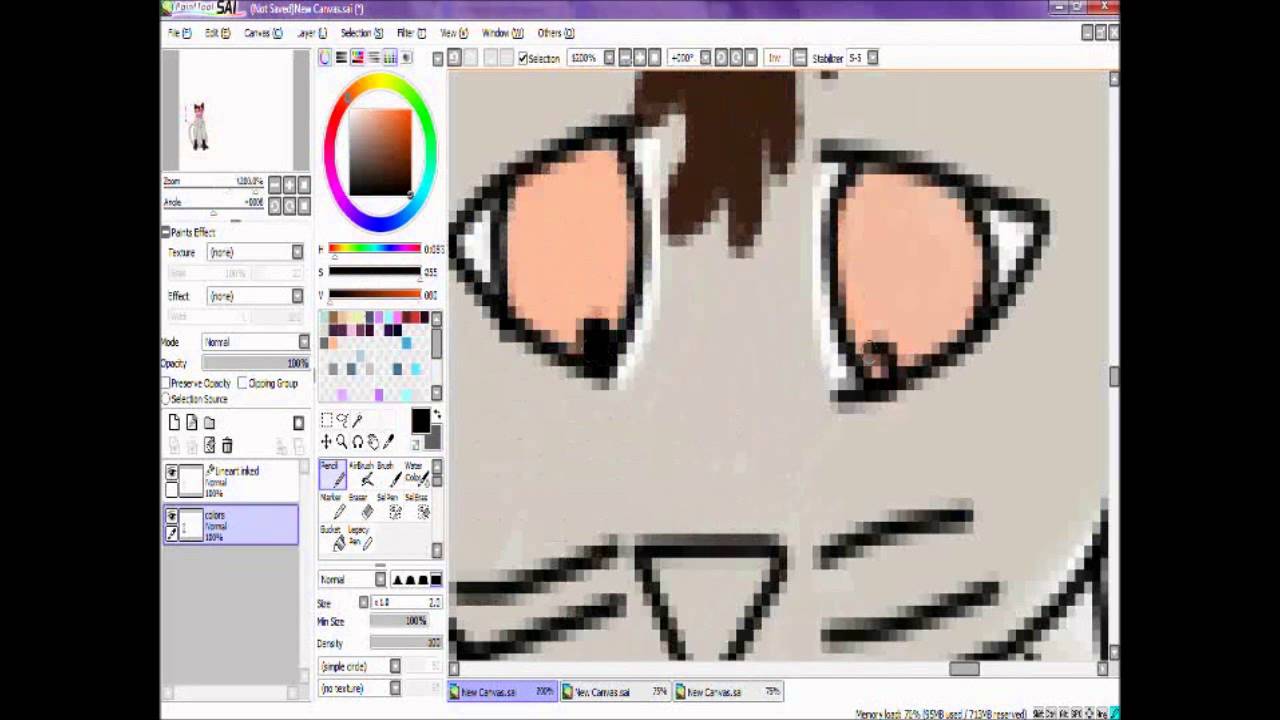
Task: Click the brush Size input field
Action: coord(406,602)
